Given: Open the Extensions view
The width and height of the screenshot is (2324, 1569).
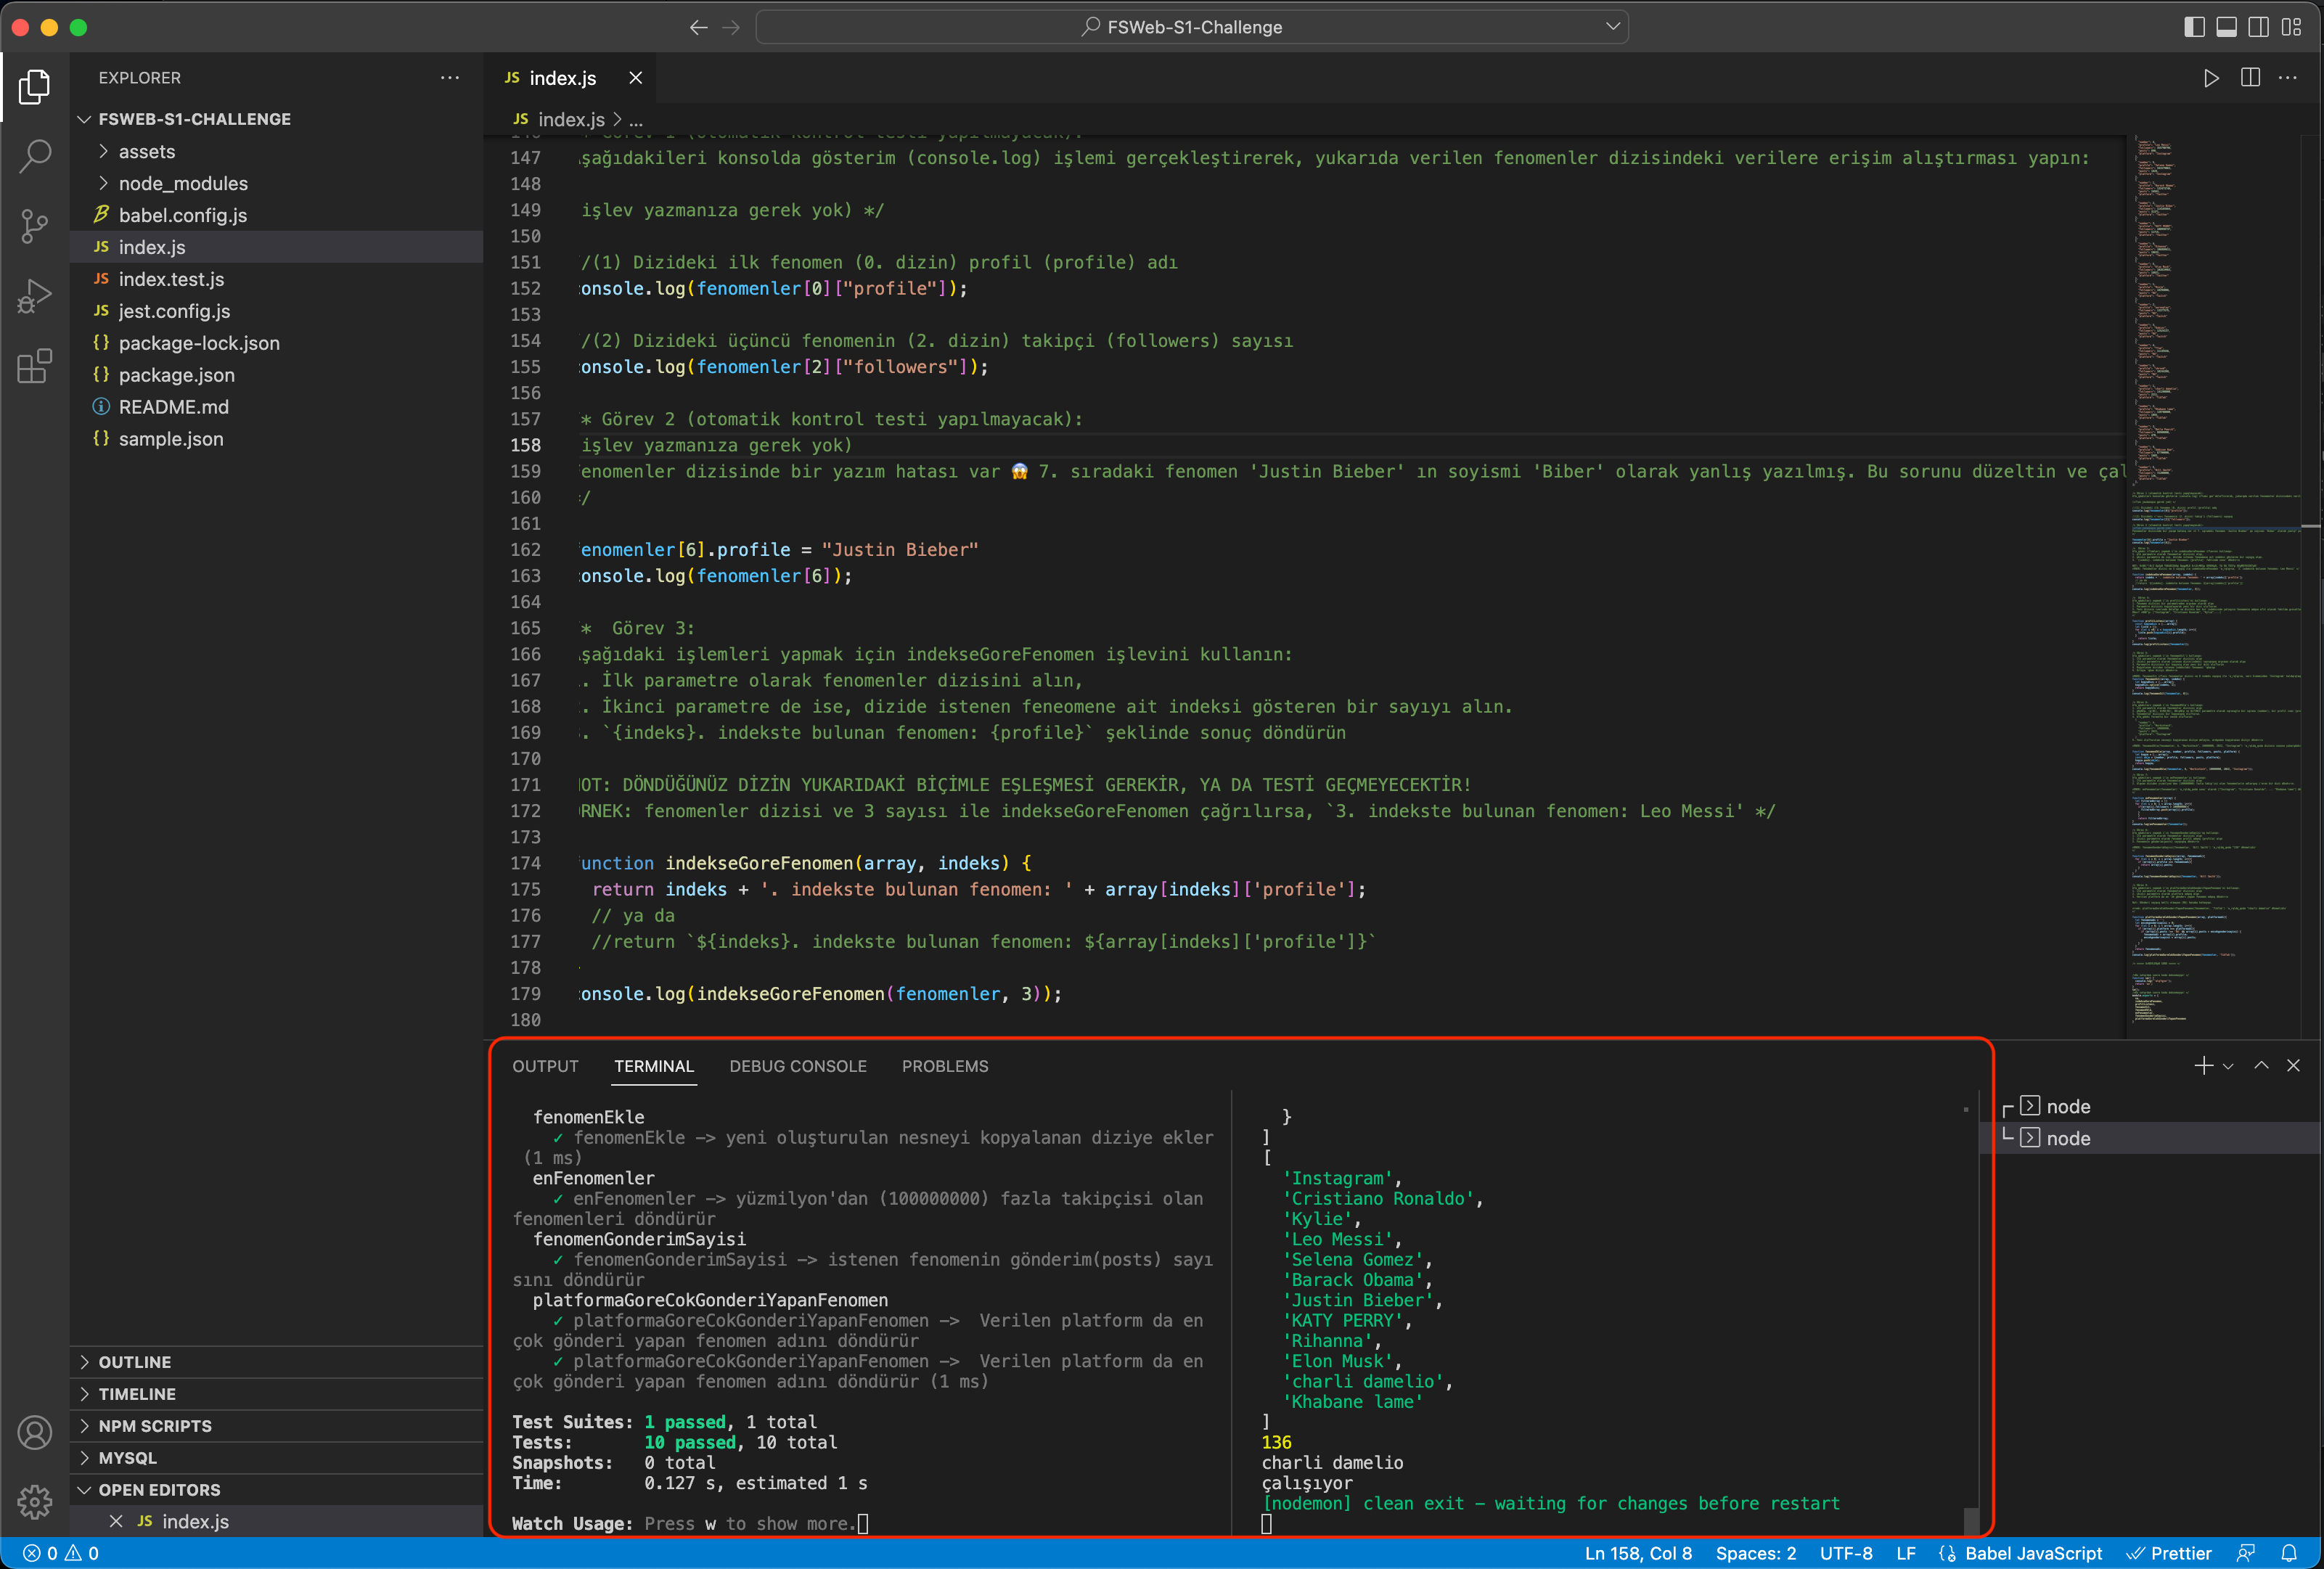Looking at the screenshot, I should click(35, 366).
